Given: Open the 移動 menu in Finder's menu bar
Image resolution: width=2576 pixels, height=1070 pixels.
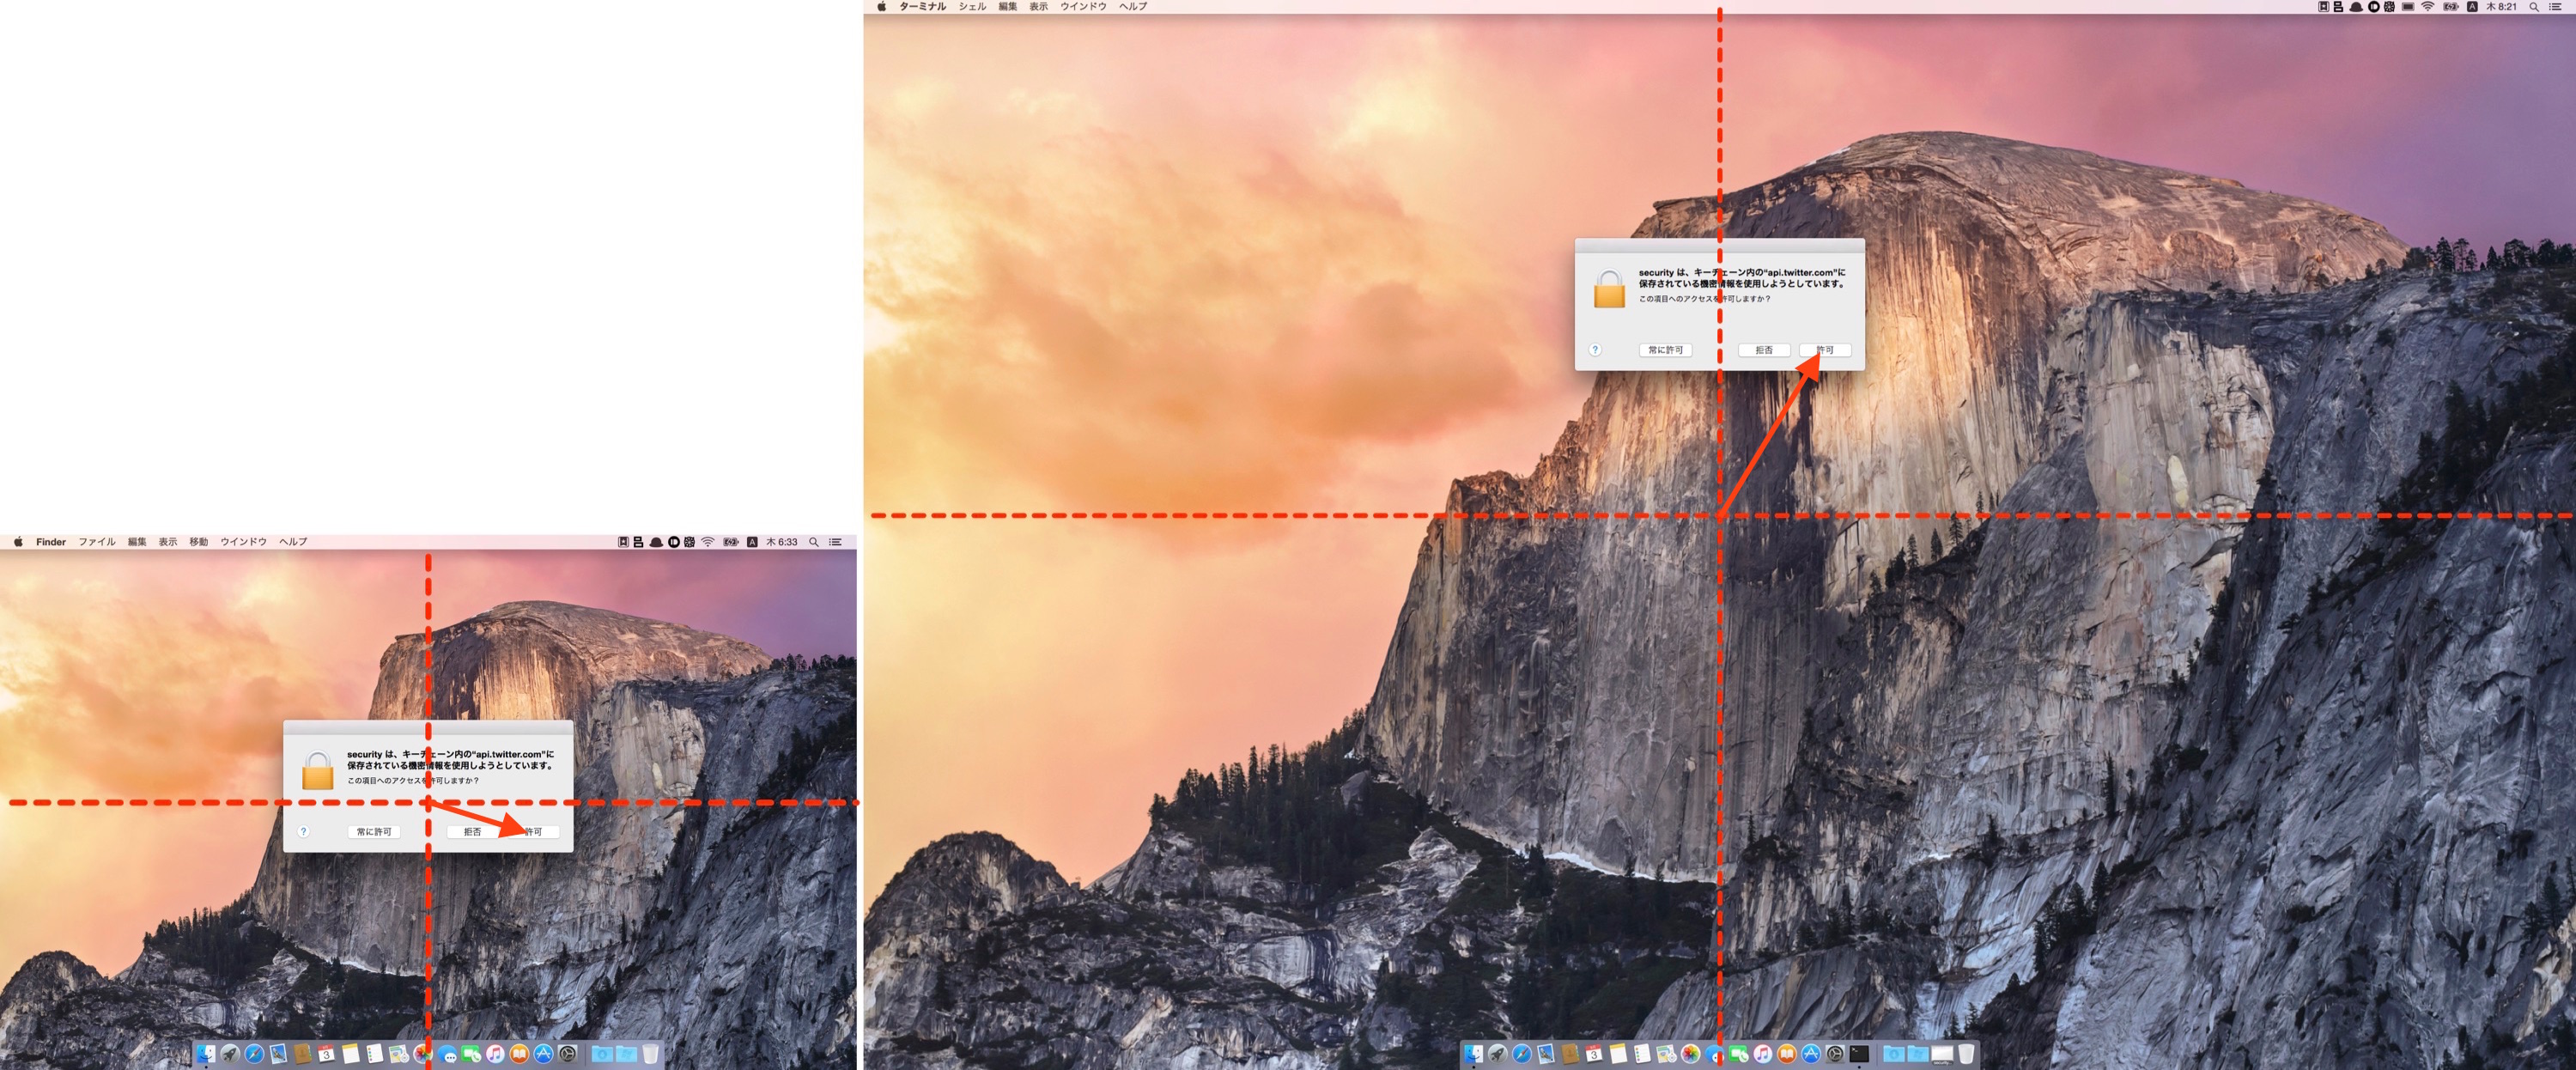Looking at the screenshot, I should click(199, 542).
